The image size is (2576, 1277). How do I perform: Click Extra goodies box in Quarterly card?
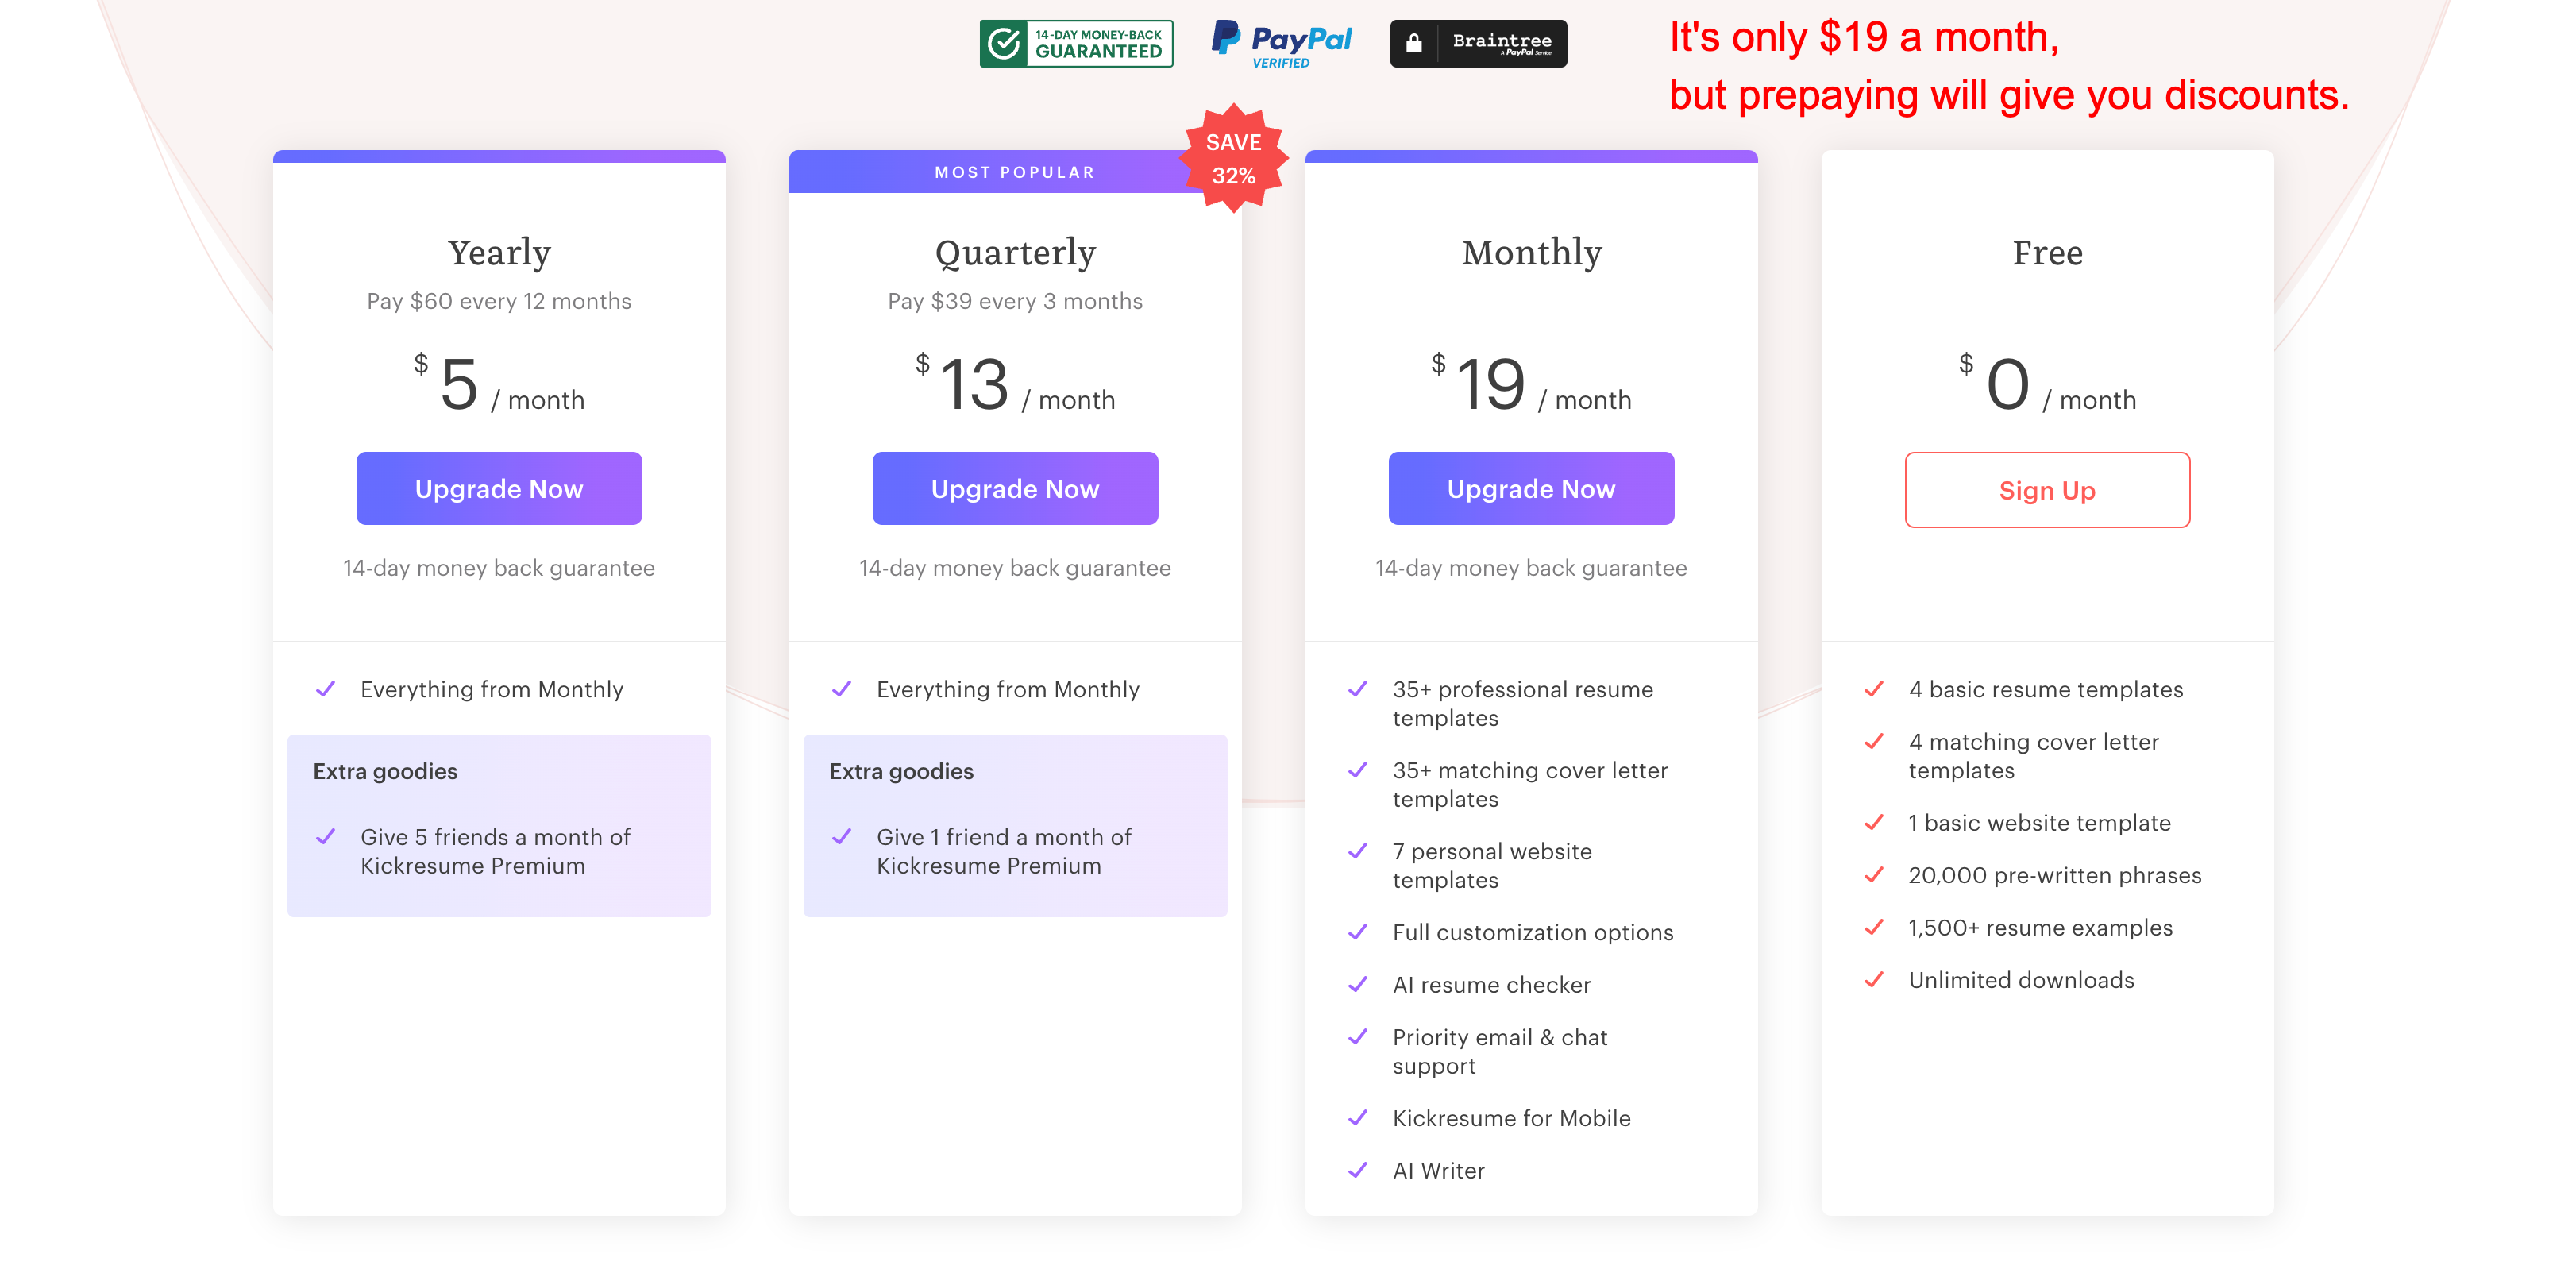1015,826
